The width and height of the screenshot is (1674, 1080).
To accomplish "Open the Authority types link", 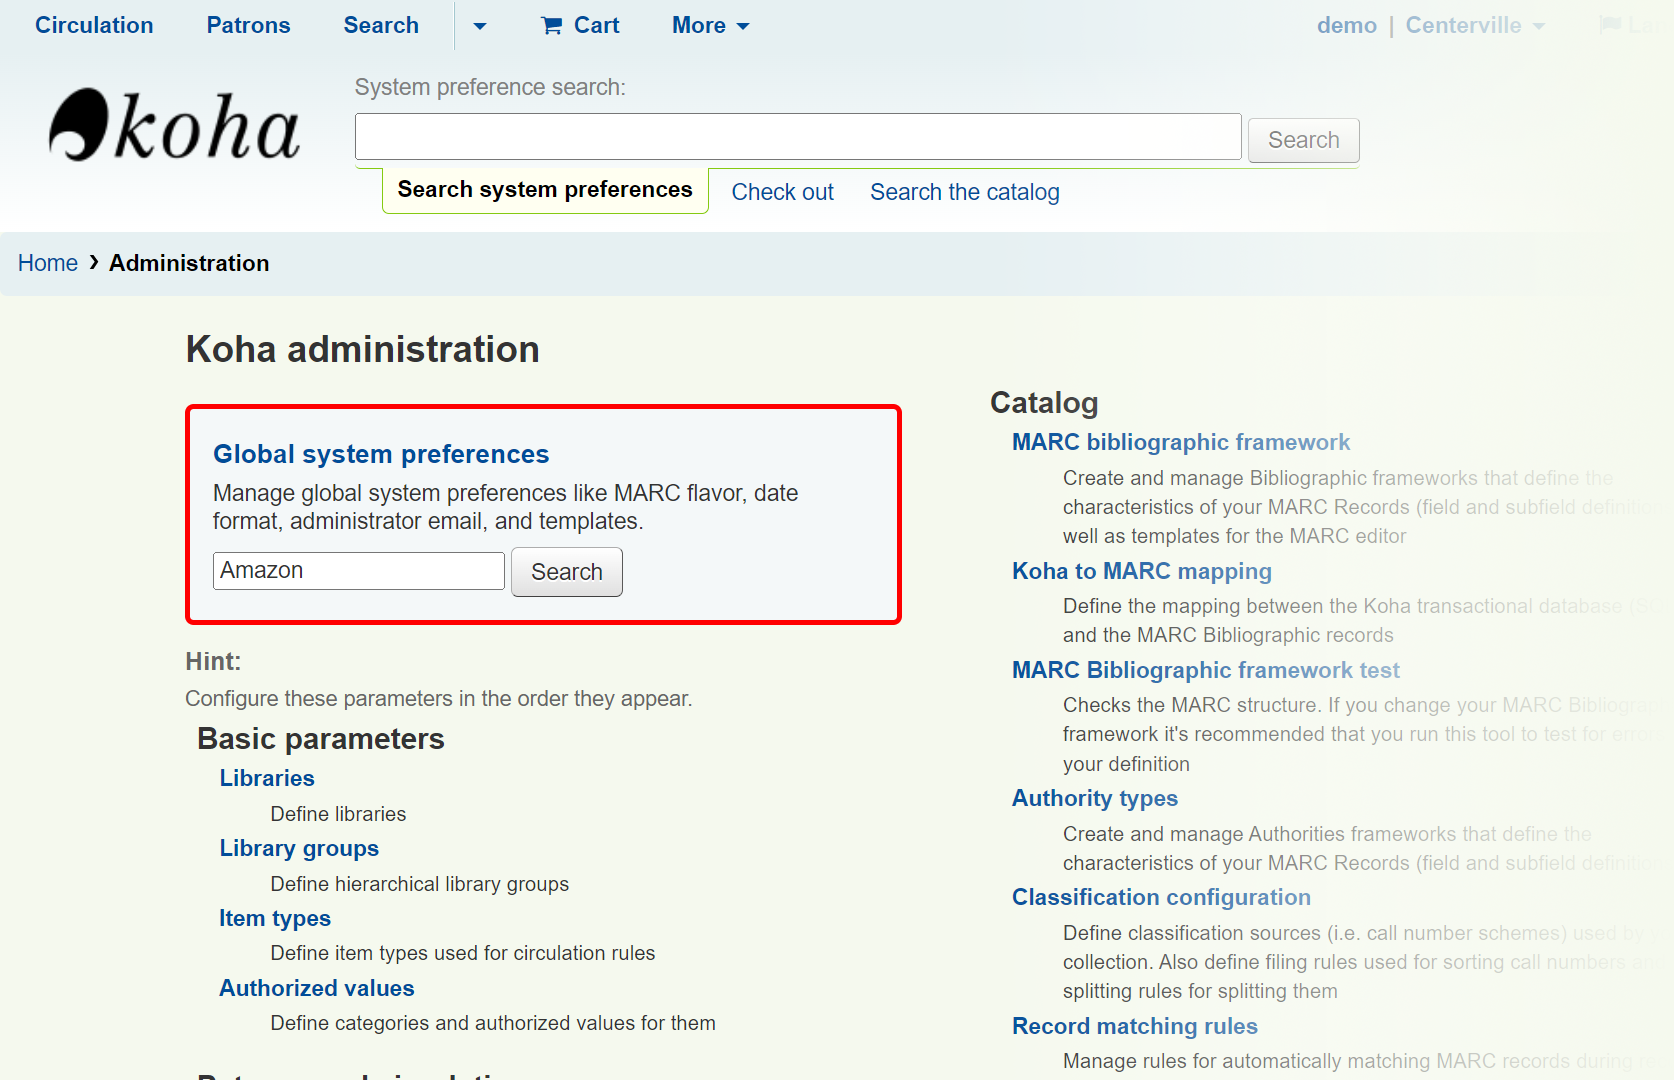I will click(x=1095, y=798).
